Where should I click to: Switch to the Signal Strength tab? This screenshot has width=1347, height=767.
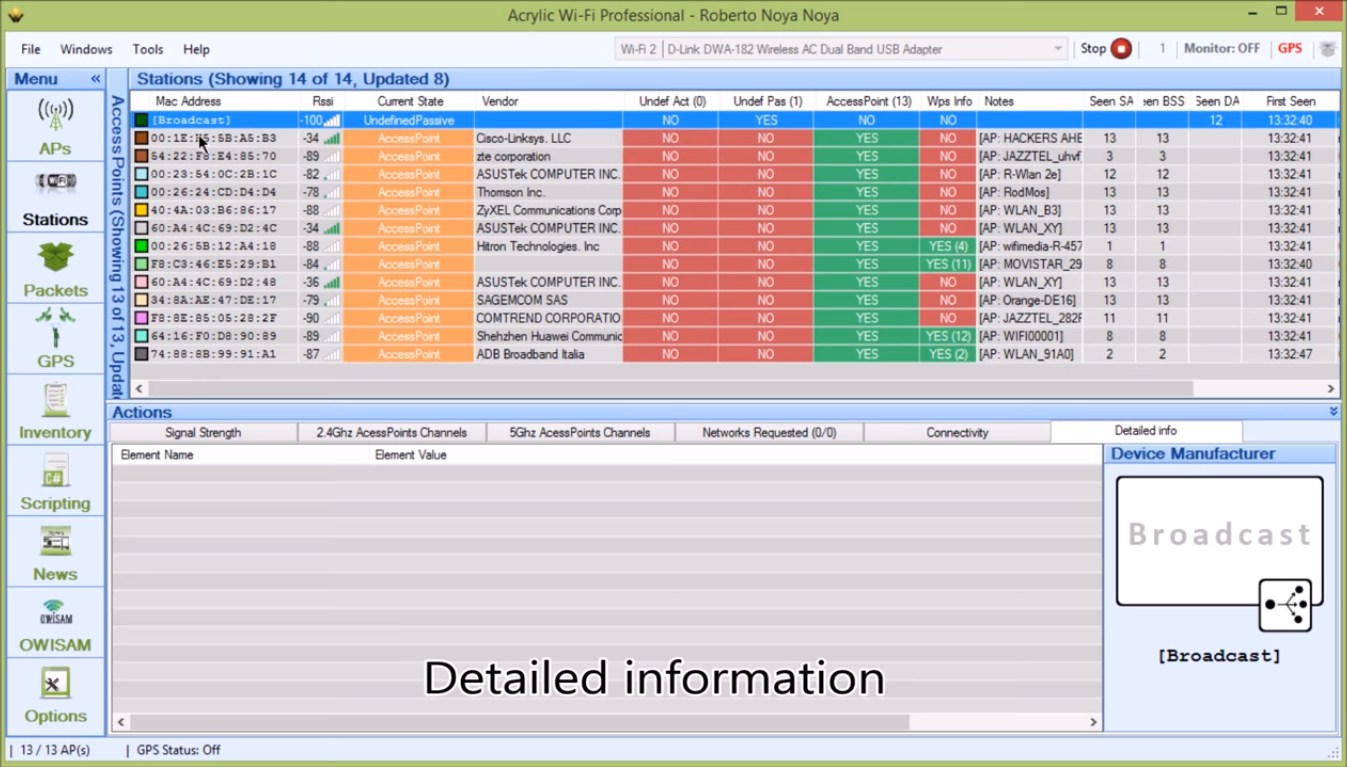203,433
